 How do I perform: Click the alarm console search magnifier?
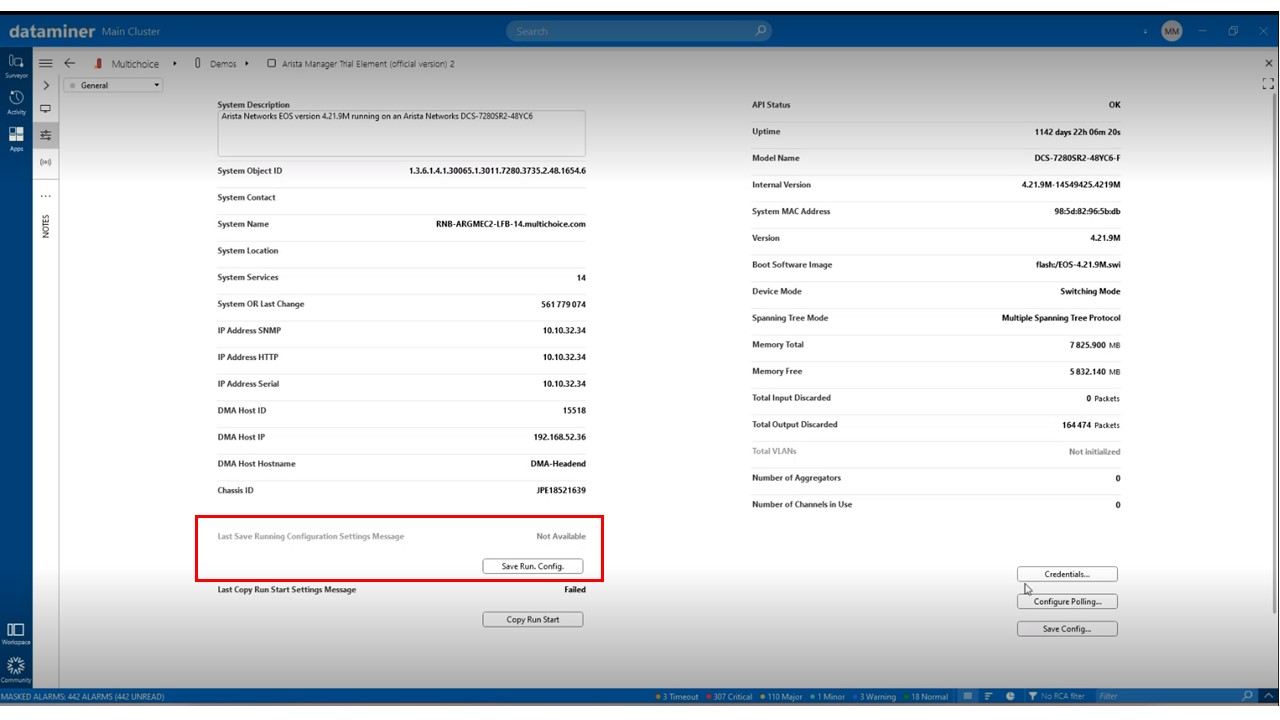click(1247, 696)
